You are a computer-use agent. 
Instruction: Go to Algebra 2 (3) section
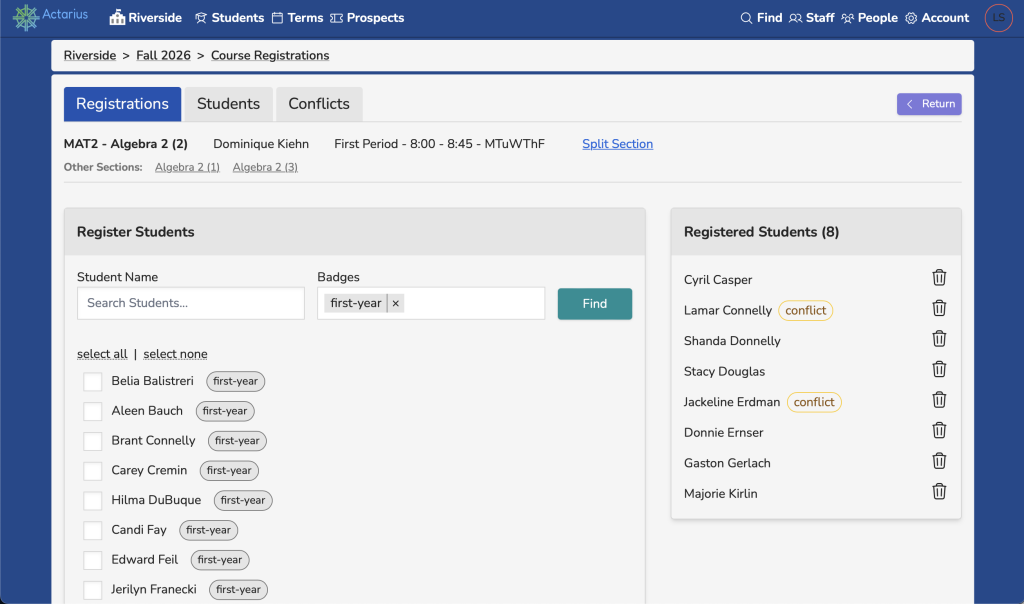click(265, 167)
